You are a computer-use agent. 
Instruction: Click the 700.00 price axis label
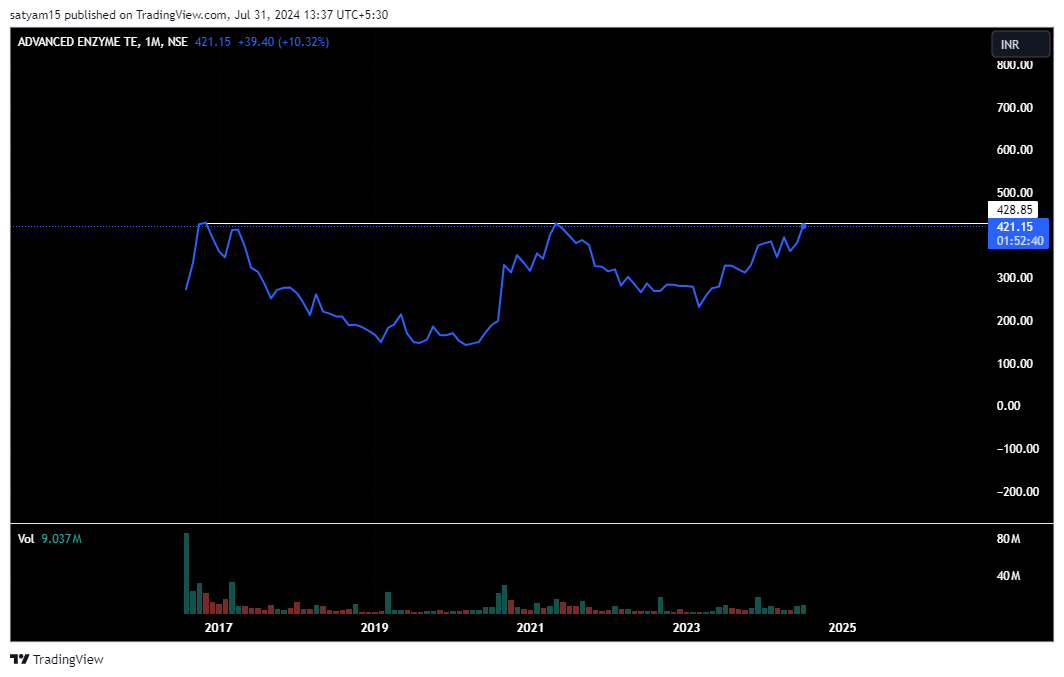click(x=1014, y=107)
